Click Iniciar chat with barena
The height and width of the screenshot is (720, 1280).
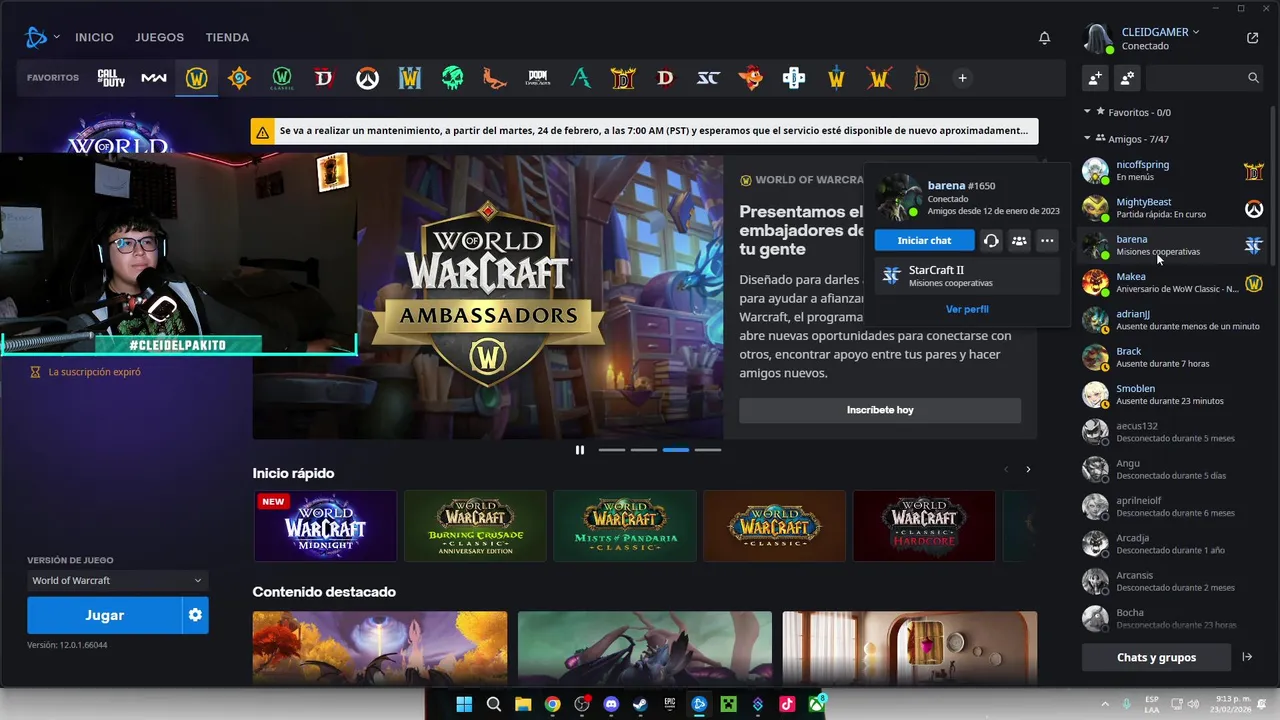(924, 240)
